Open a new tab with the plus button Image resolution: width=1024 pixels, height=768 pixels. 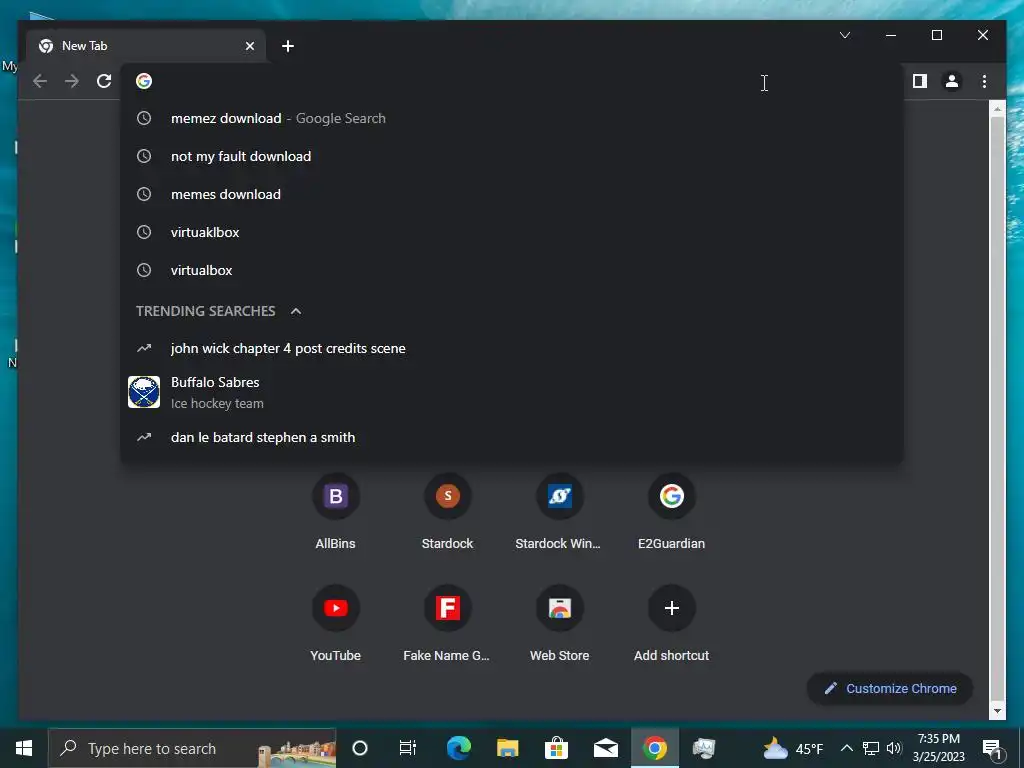288,46
